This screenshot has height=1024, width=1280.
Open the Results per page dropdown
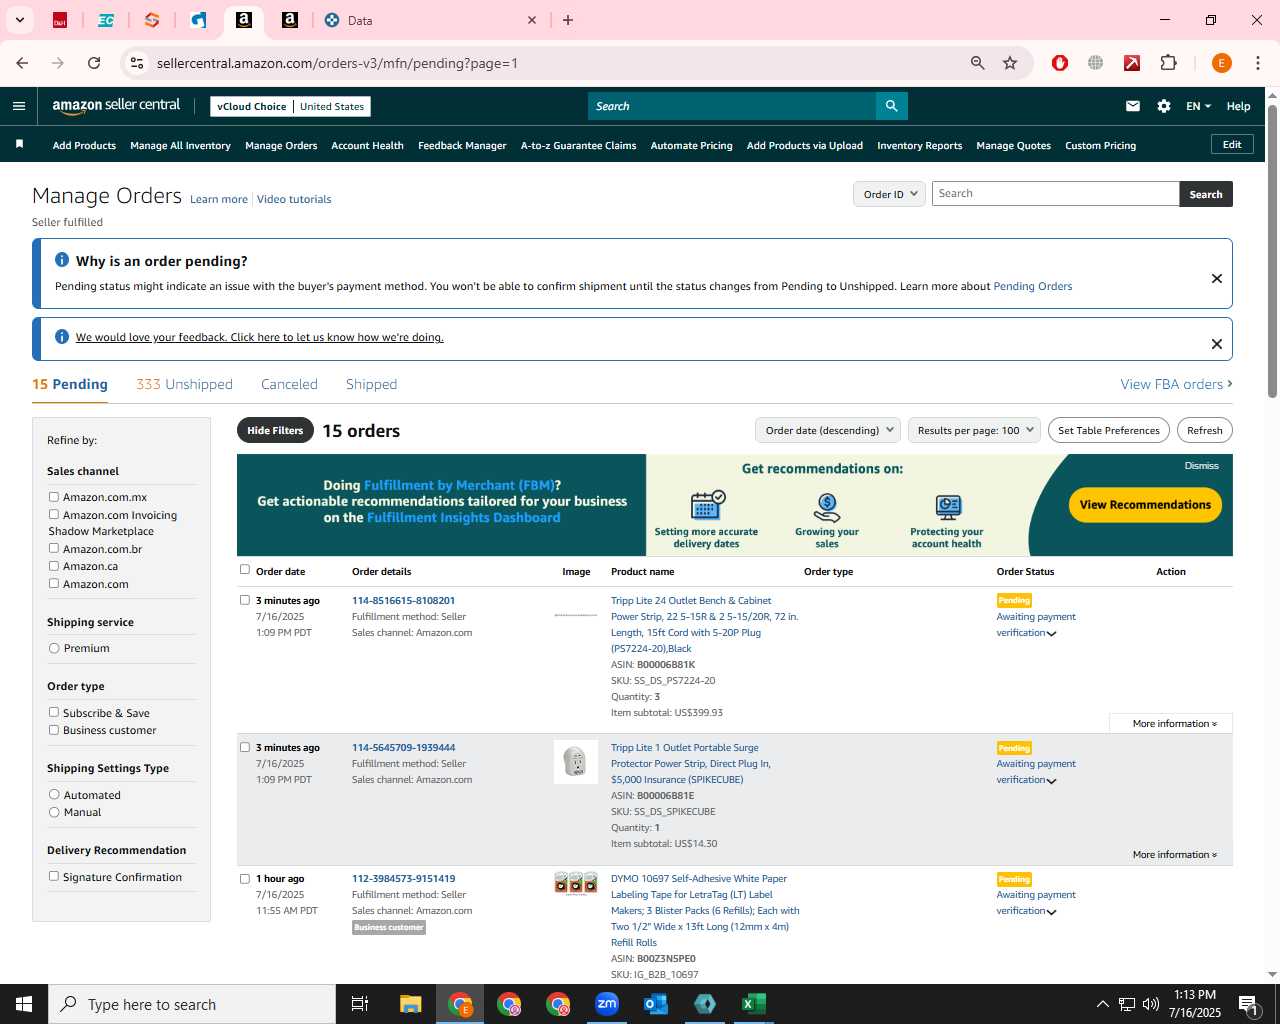(x=974, y=431)
